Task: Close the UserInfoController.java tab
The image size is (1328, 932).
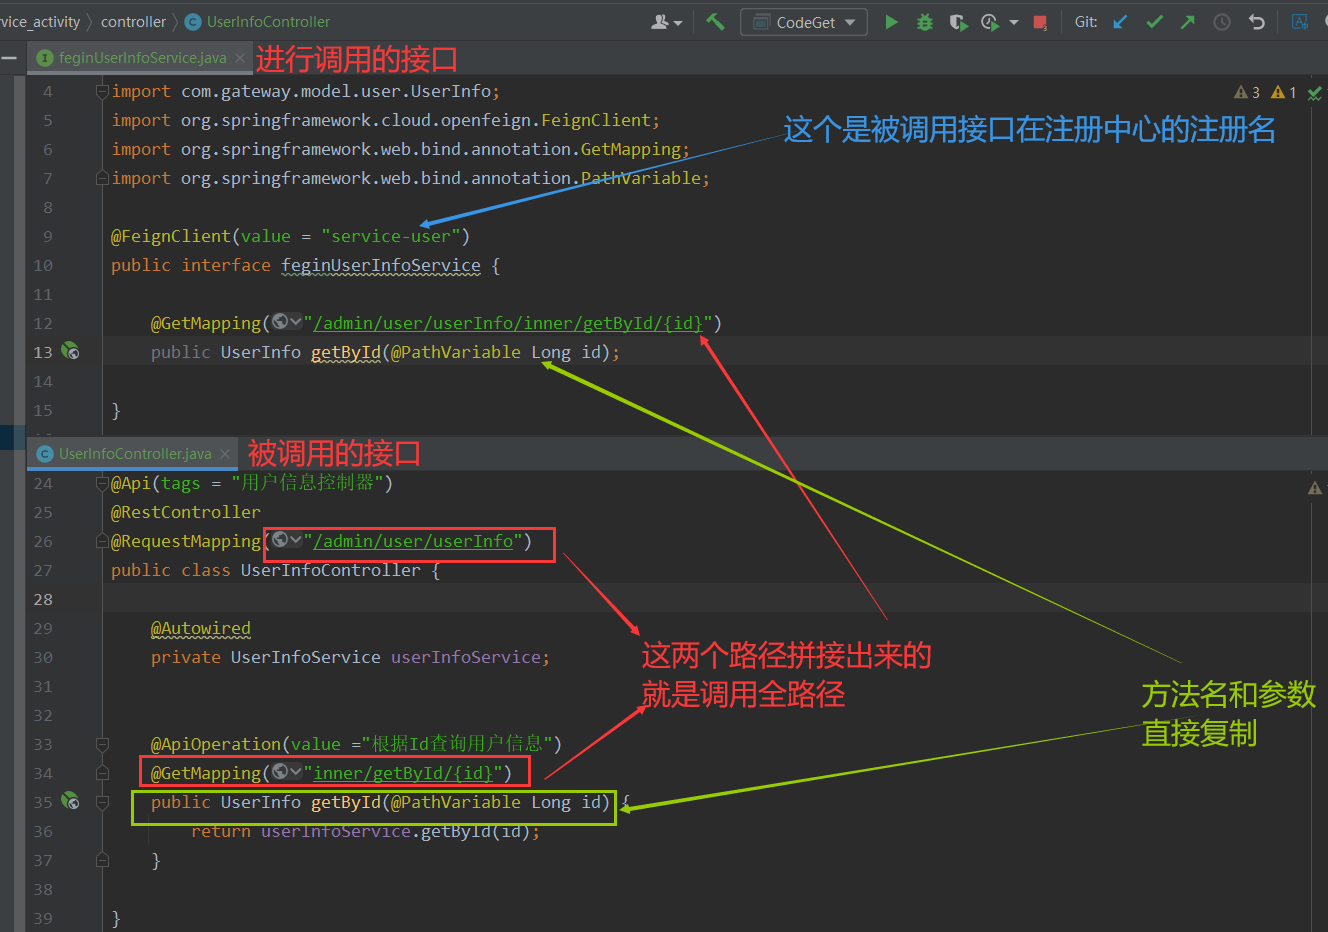Action: pyautogui.click(x=225, y=454)
